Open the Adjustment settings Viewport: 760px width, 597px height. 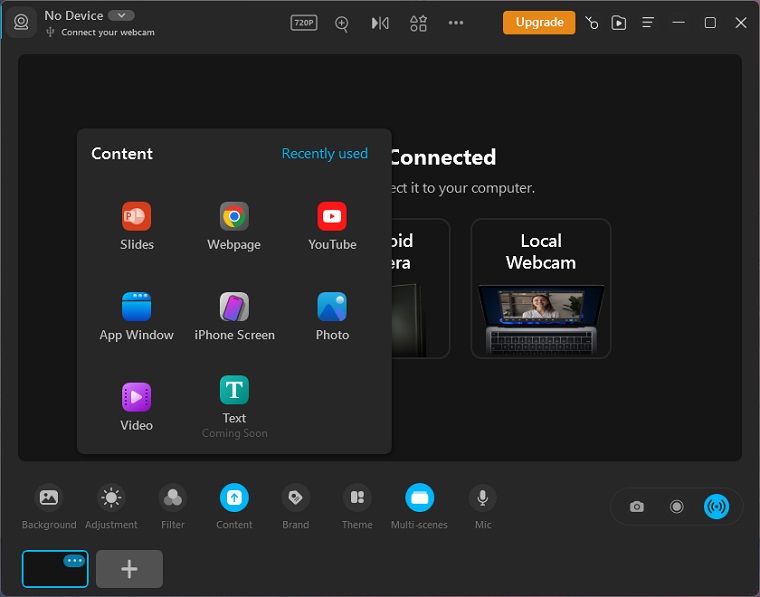[111, 506]
